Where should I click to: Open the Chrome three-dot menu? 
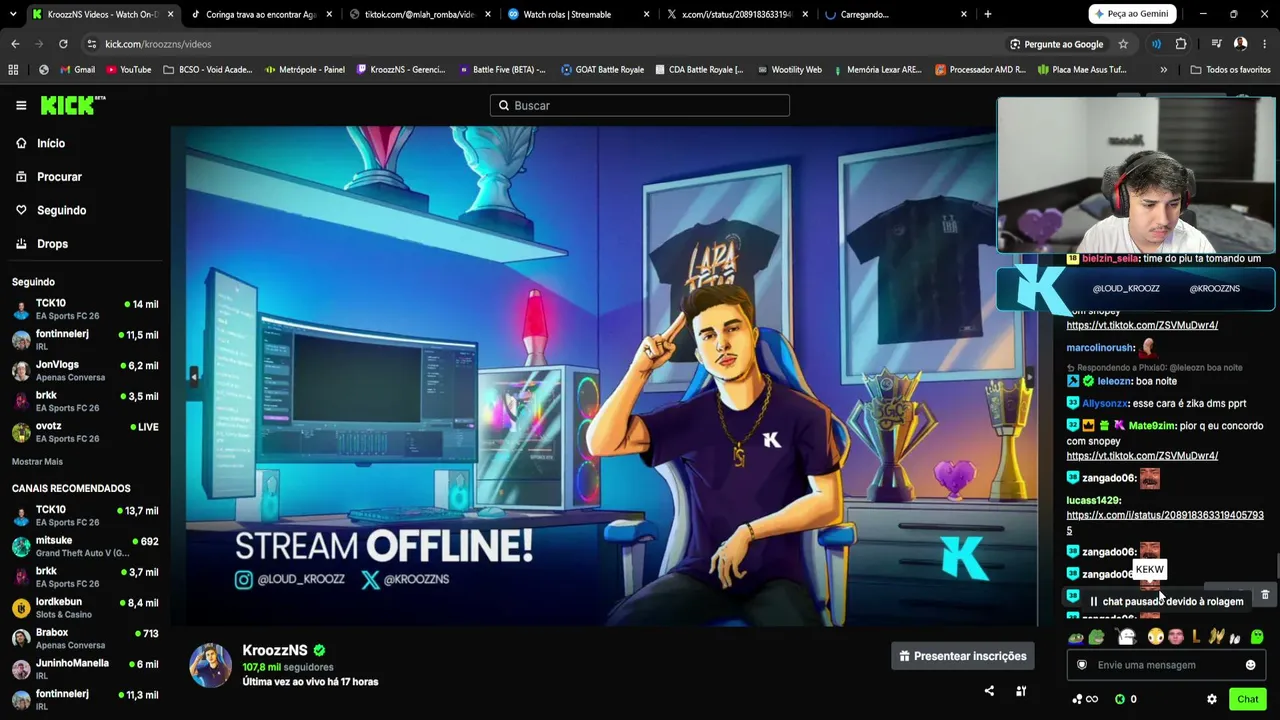[1264, 44]
